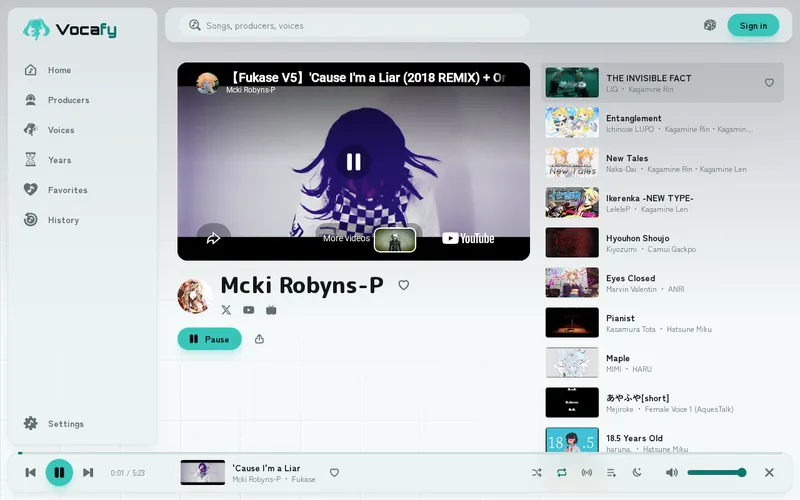800x500 pixels.
Task: Select the Eyes Closed song
Action: click(x=662, y=283)
